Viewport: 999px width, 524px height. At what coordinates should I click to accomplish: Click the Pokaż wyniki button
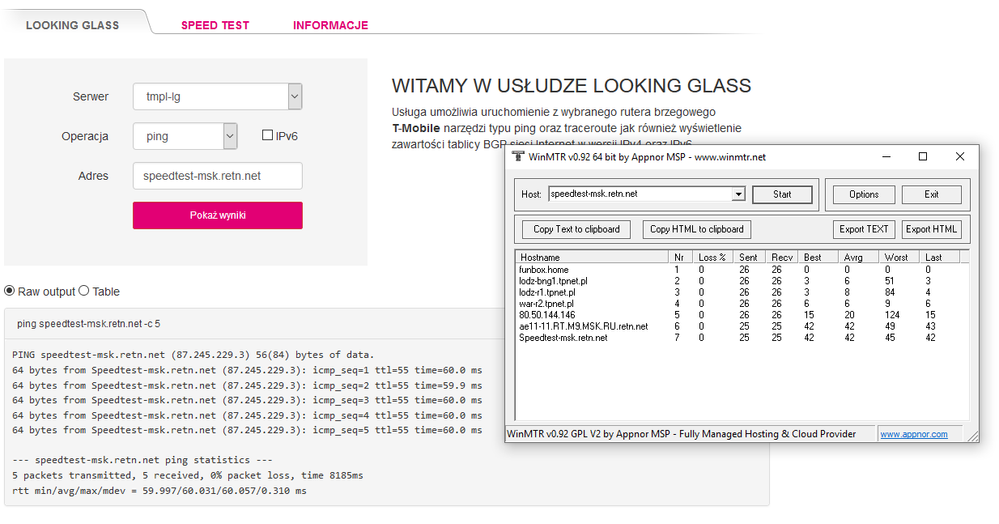(x=217, y=215)
